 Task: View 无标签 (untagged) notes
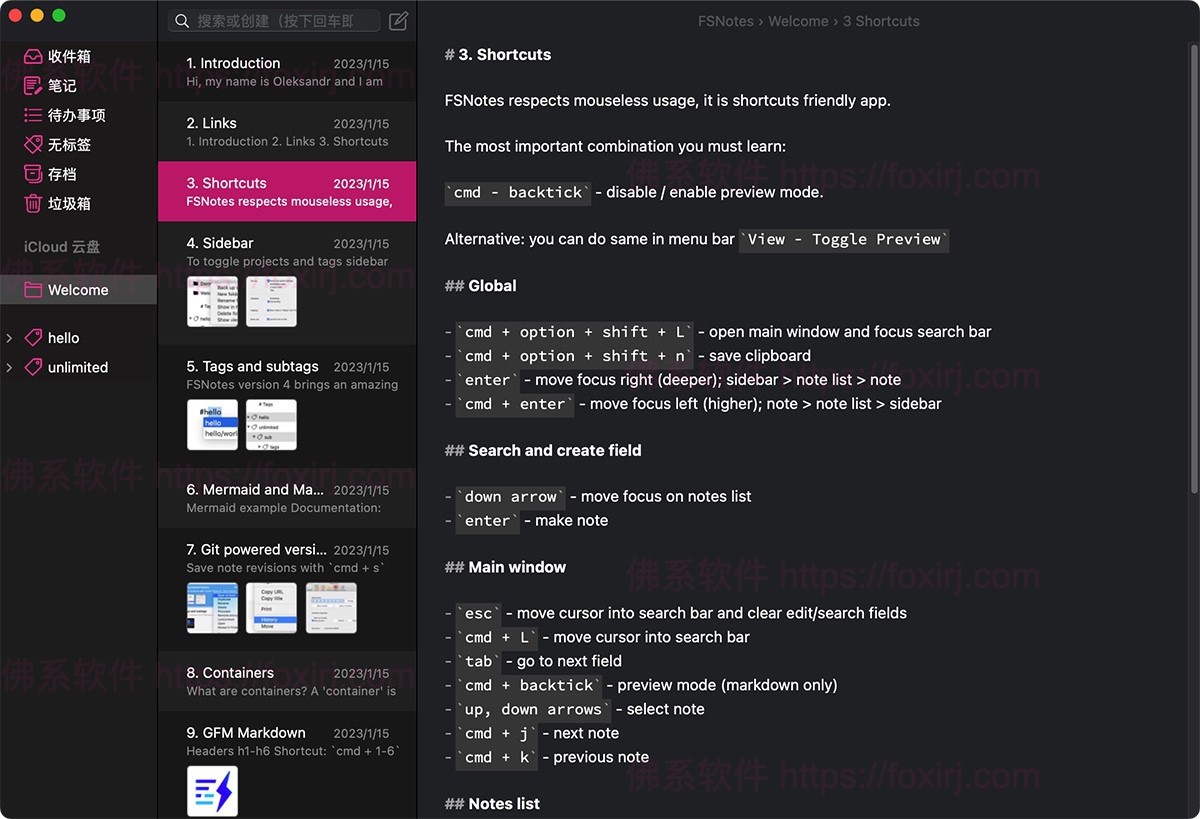pyautogui.click(x=72, y=144)
